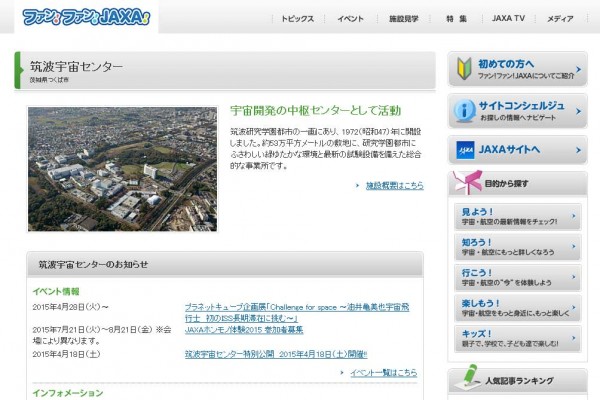Screen dimensions: 600x400
Task: Follow the イベント一覧はこちら link
Action: click(384, 372)
